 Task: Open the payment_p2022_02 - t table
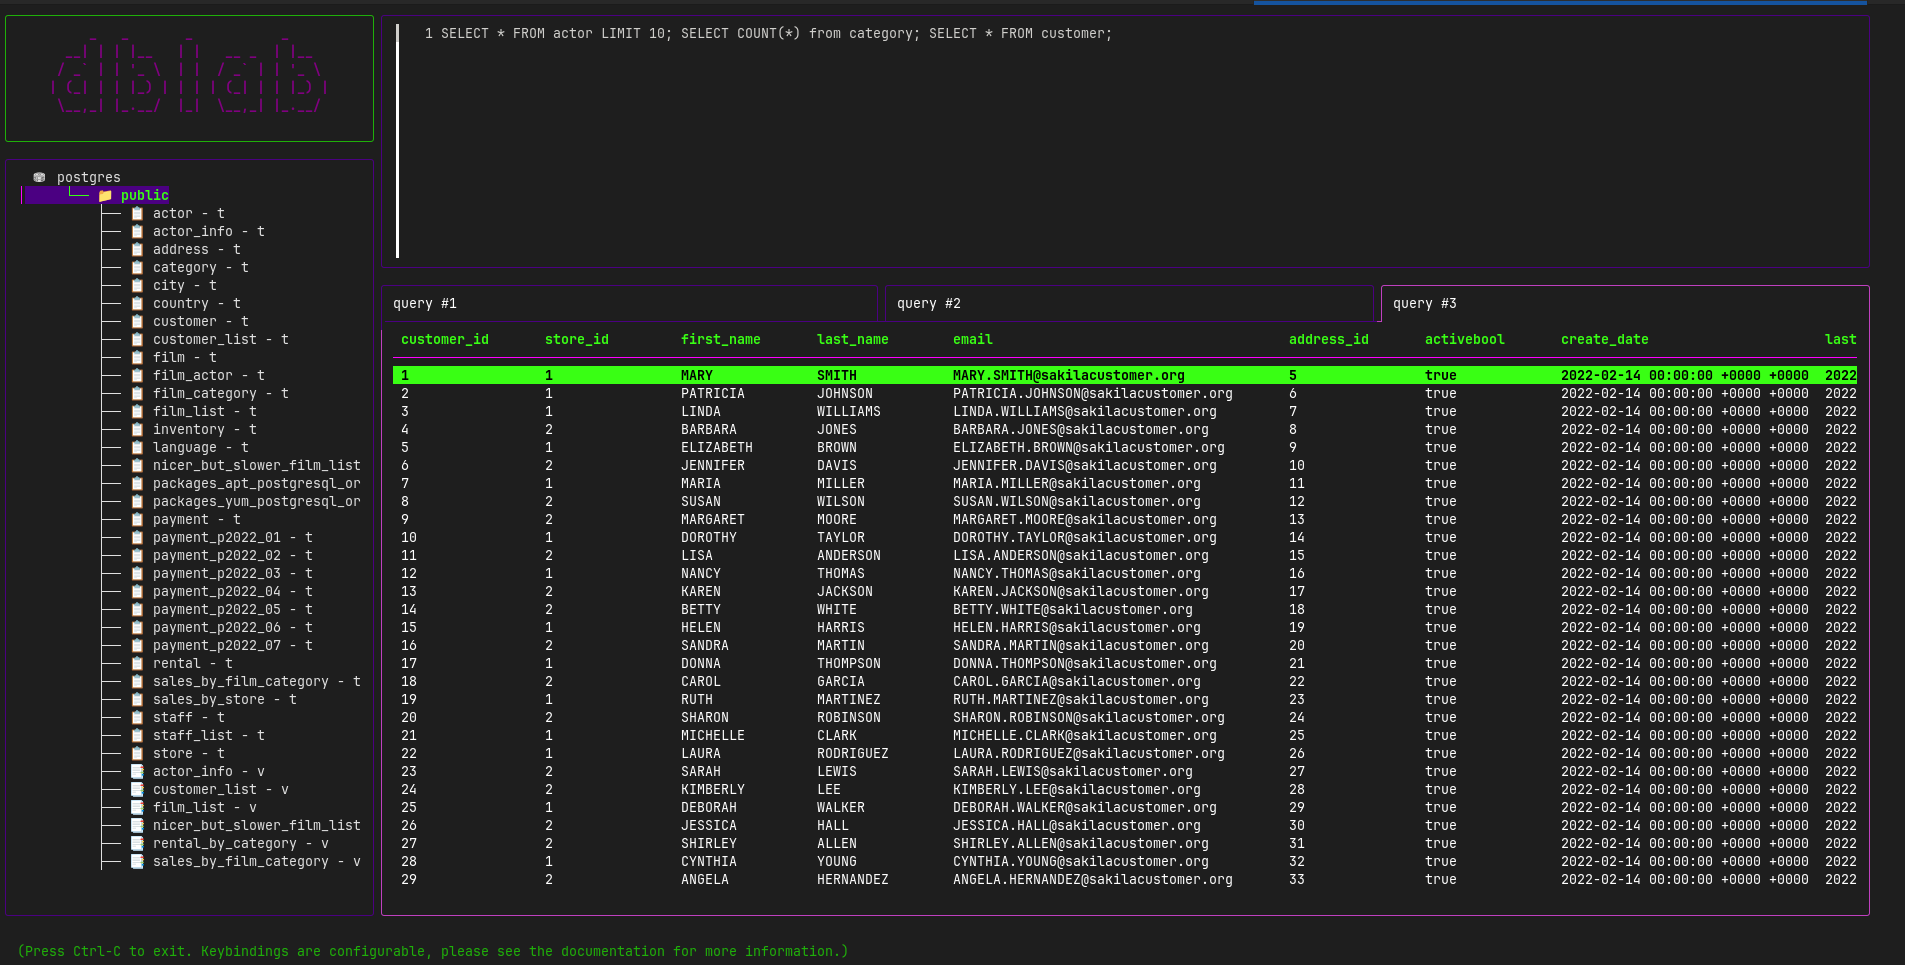pyautogui.click(x=232, y=555)
